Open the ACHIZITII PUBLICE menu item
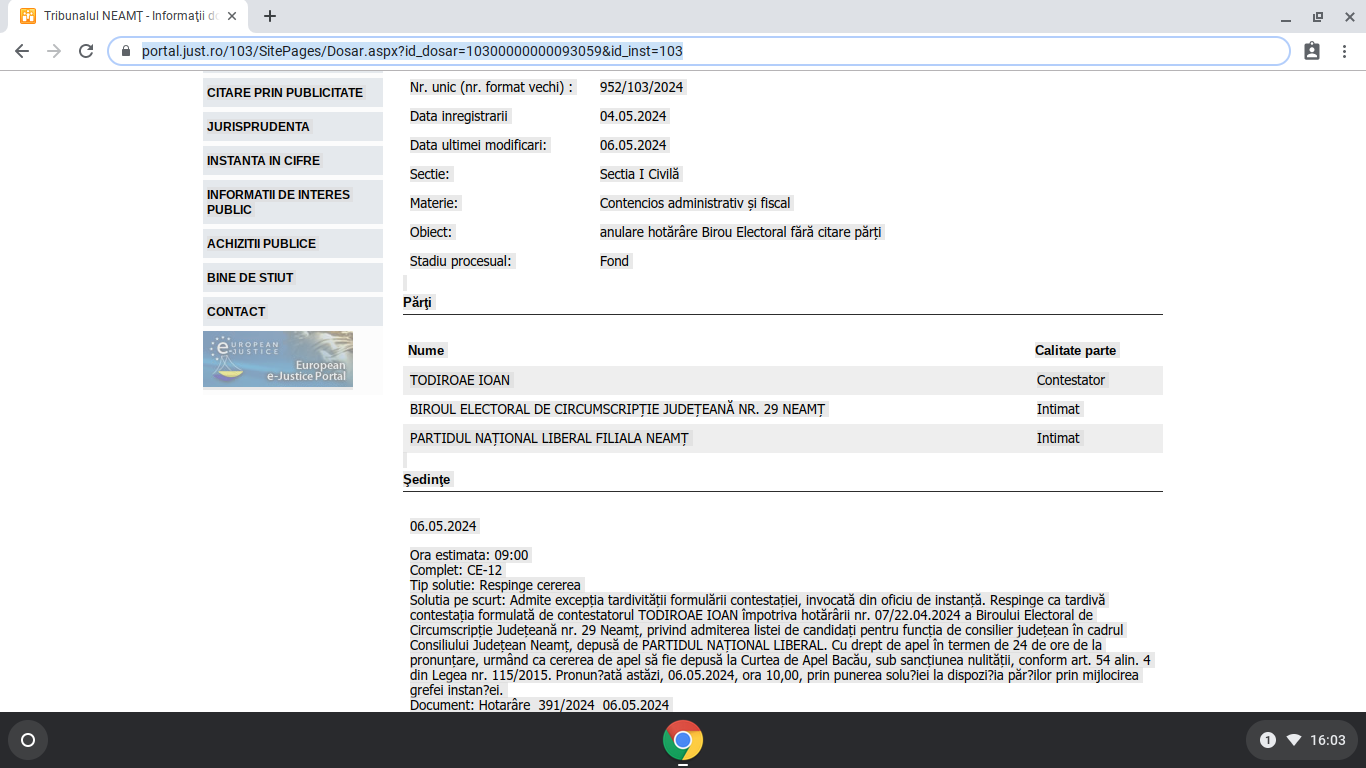1366x768 pixels. (293, 244)
